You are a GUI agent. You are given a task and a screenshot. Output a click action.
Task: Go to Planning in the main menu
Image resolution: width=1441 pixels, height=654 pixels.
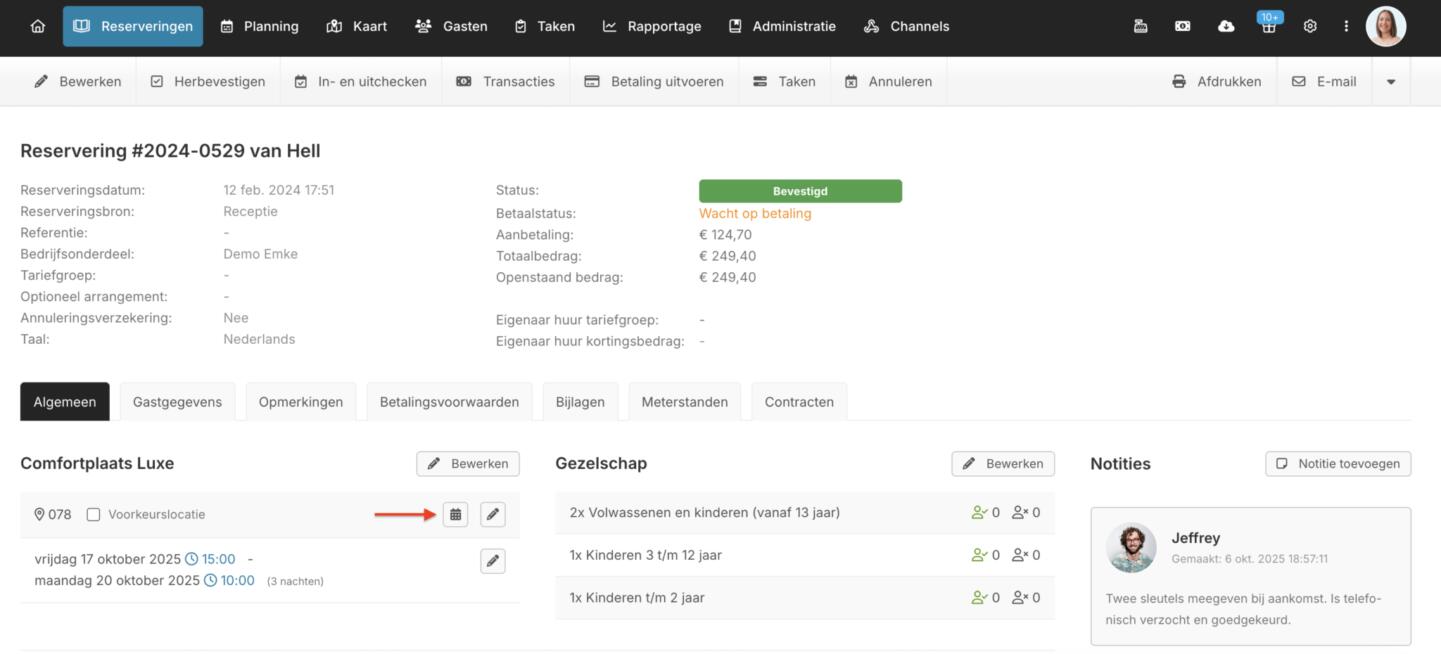tap(259, 27)
